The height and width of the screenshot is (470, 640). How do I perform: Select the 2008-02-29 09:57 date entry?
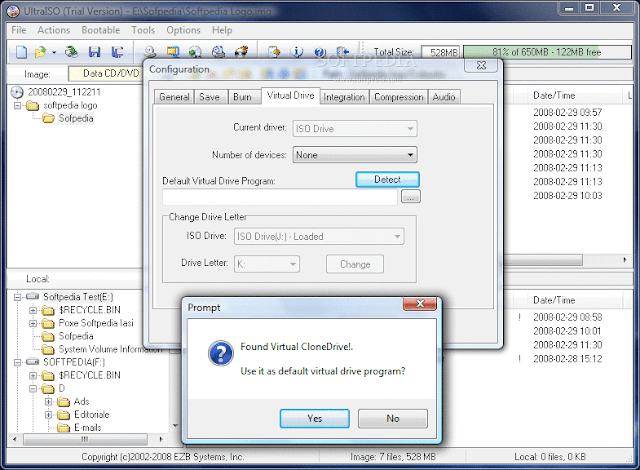pos(567,113)
